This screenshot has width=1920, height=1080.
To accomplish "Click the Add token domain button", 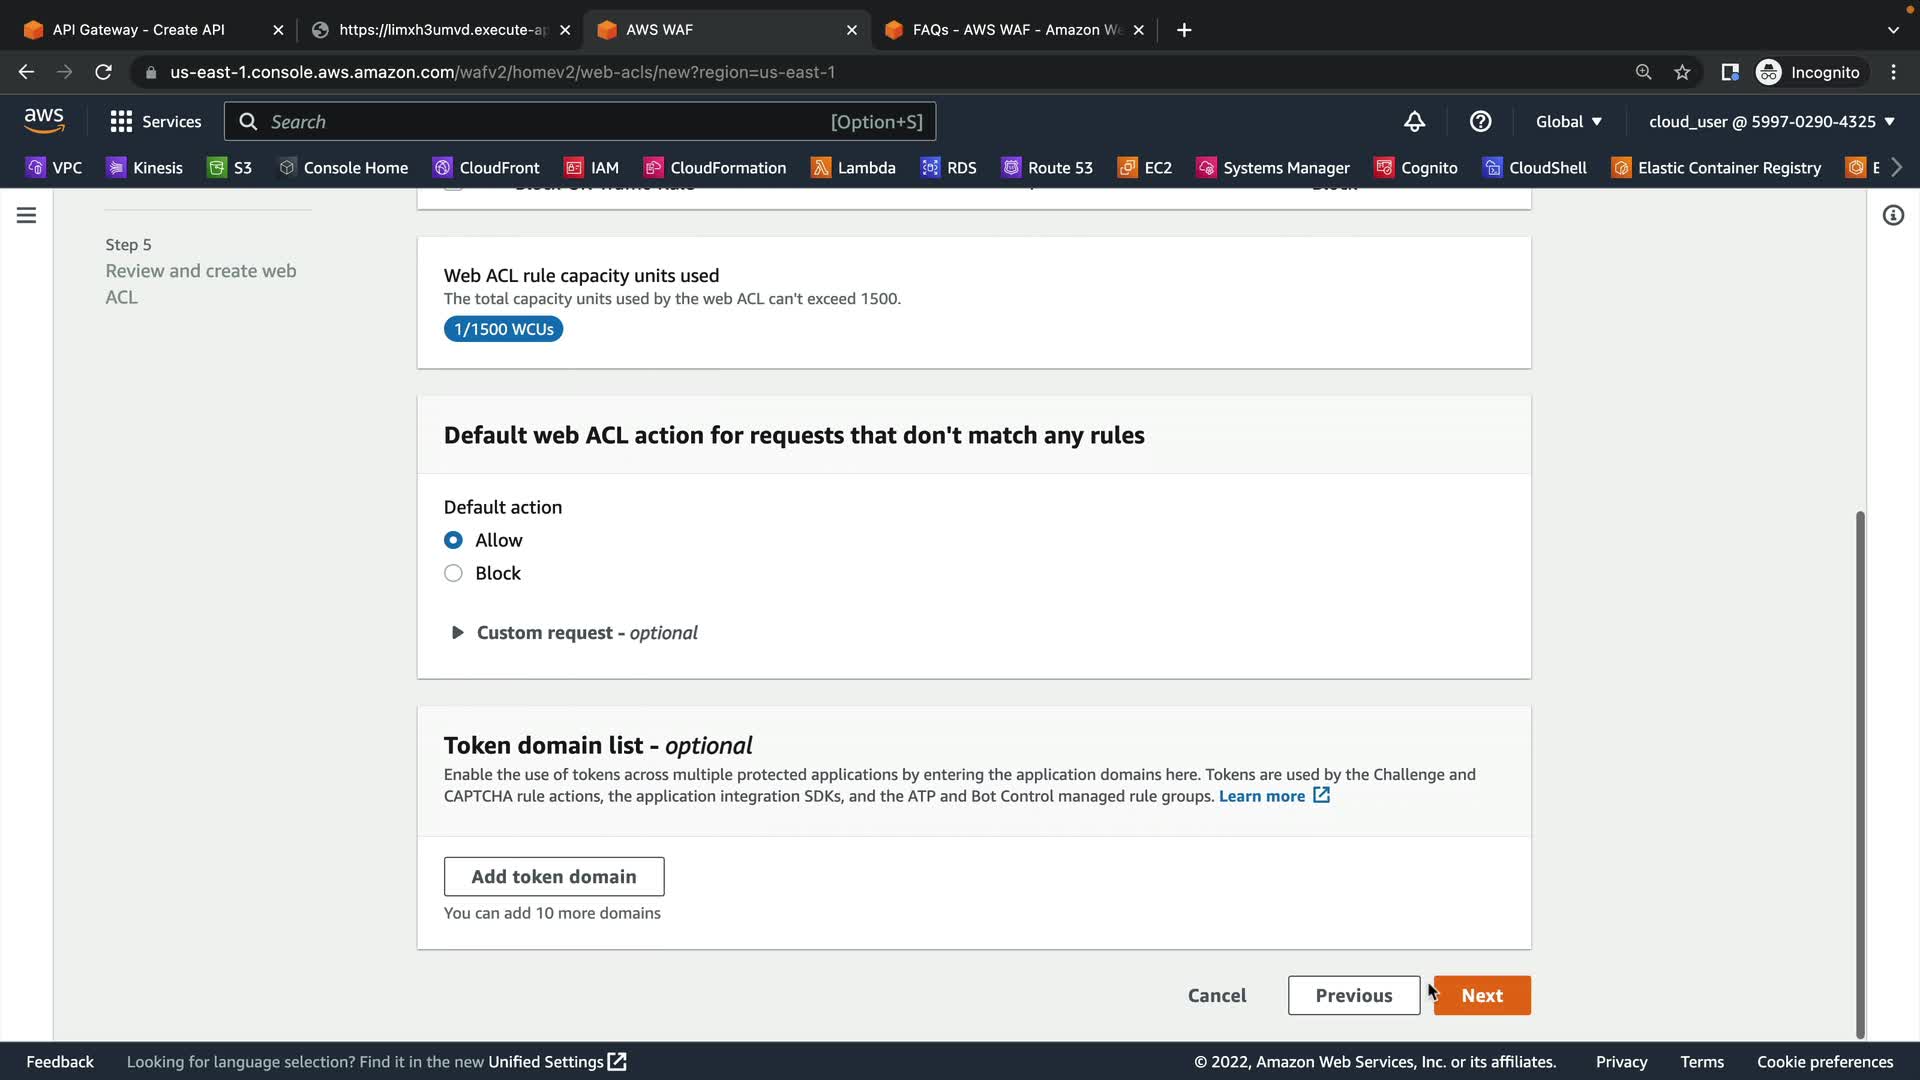I will 553,877.
